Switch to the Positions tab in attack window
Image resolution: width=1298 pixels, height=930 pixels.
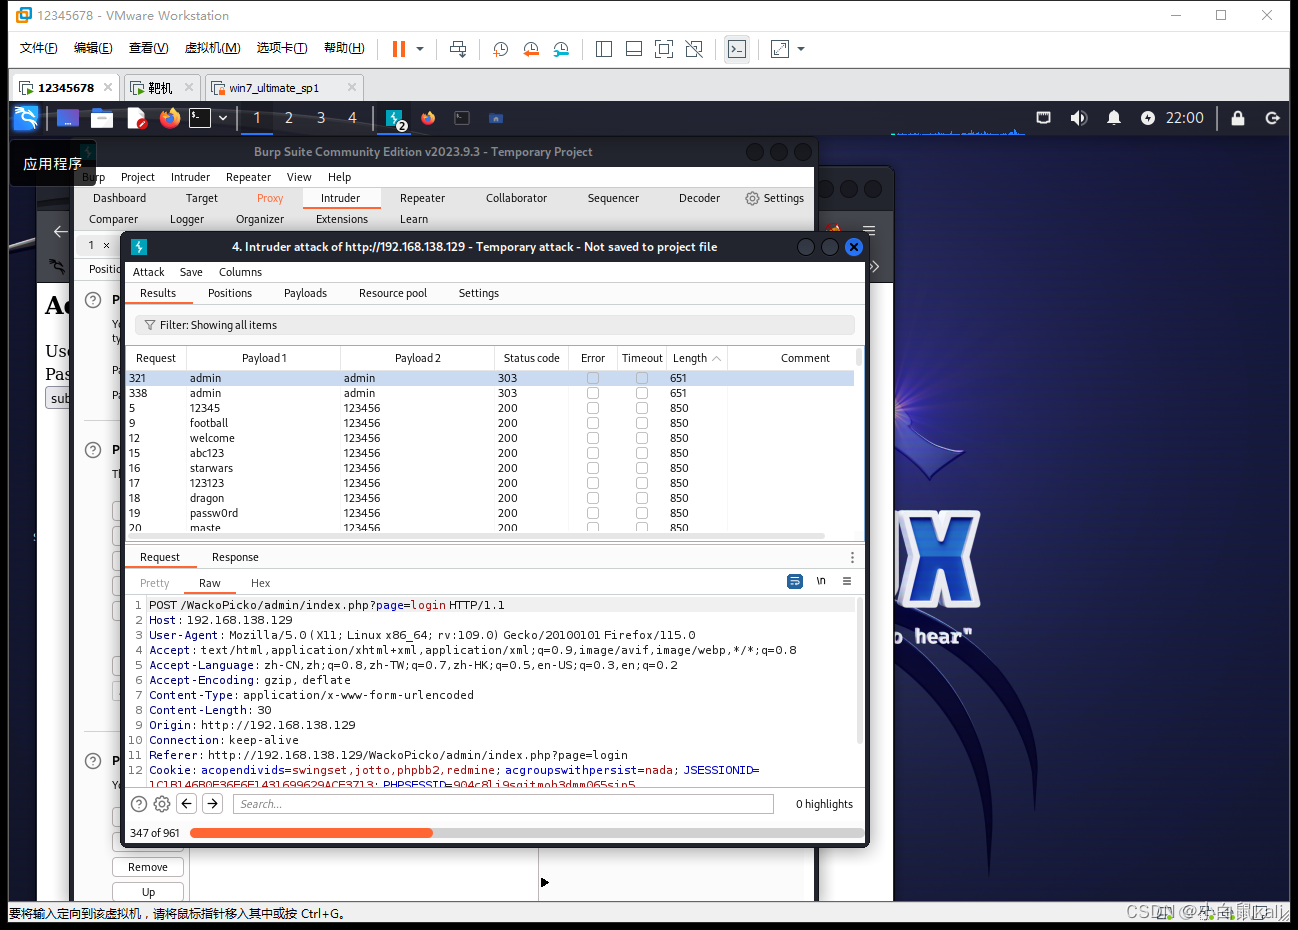[x=230, y=293]
